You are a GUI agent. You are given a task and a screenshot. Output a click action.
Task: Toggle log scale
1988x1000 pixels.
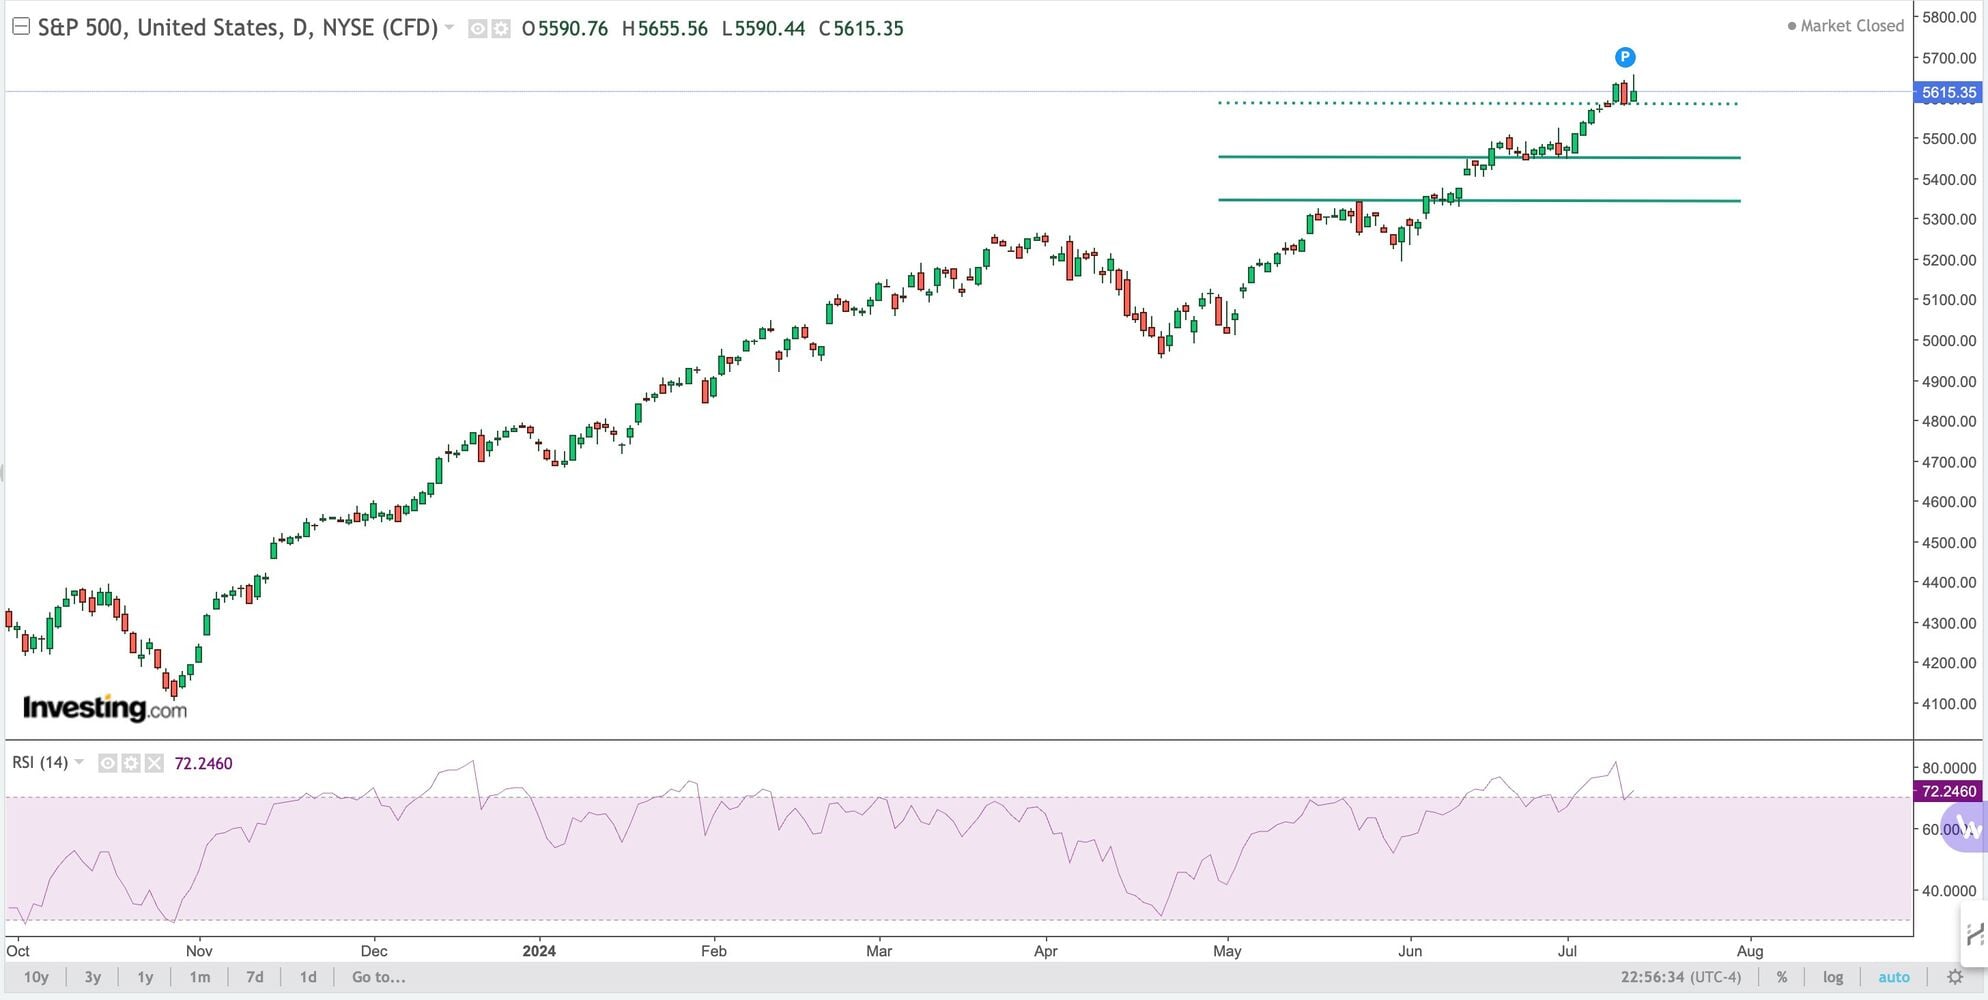click(x=1833, y=977)
